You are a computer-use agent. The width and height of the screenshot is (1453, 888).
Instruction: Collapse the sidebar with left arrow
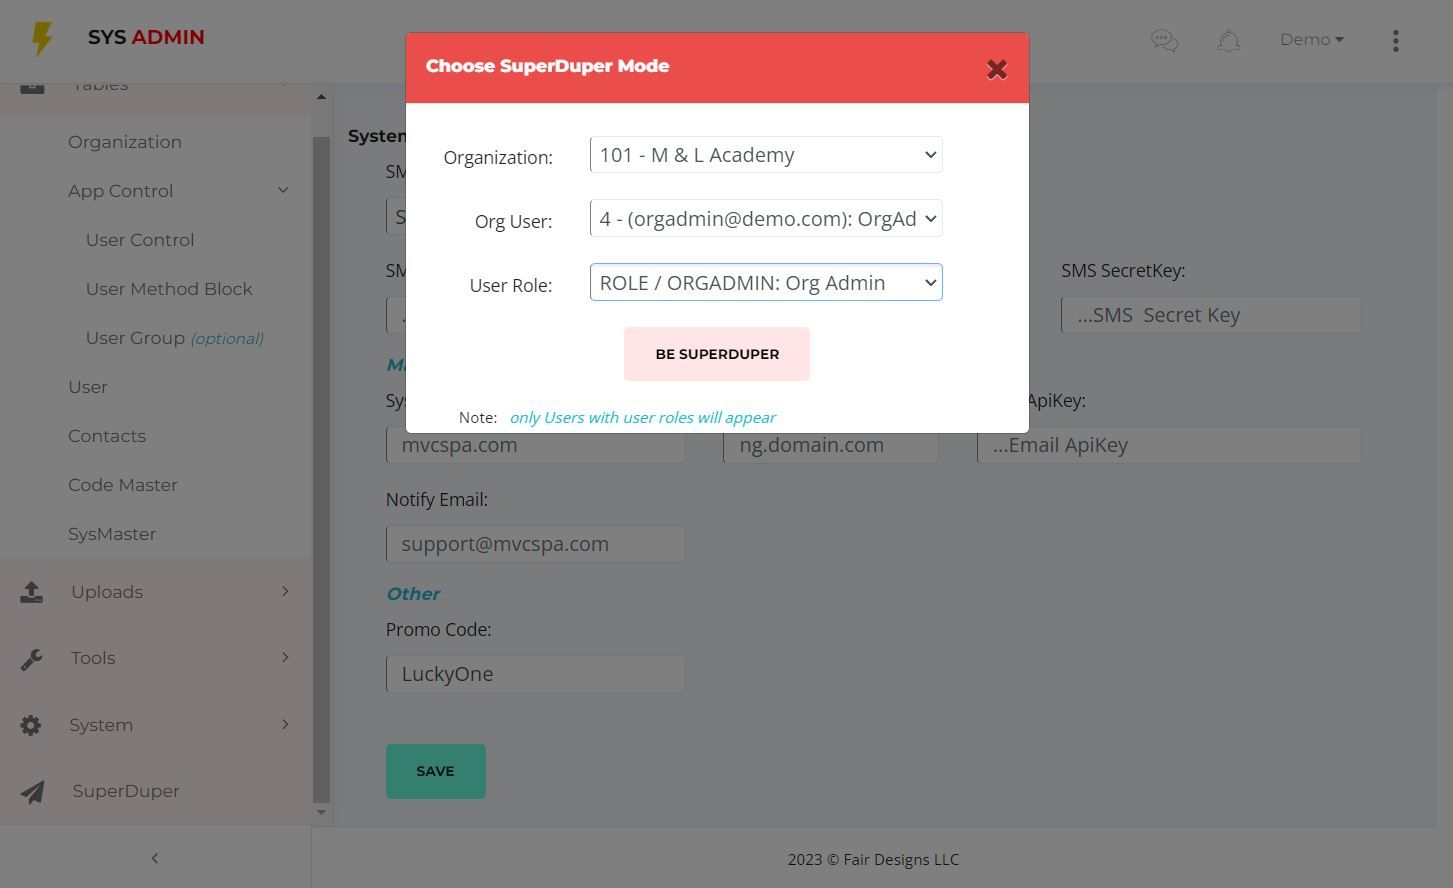coord(155,858)
